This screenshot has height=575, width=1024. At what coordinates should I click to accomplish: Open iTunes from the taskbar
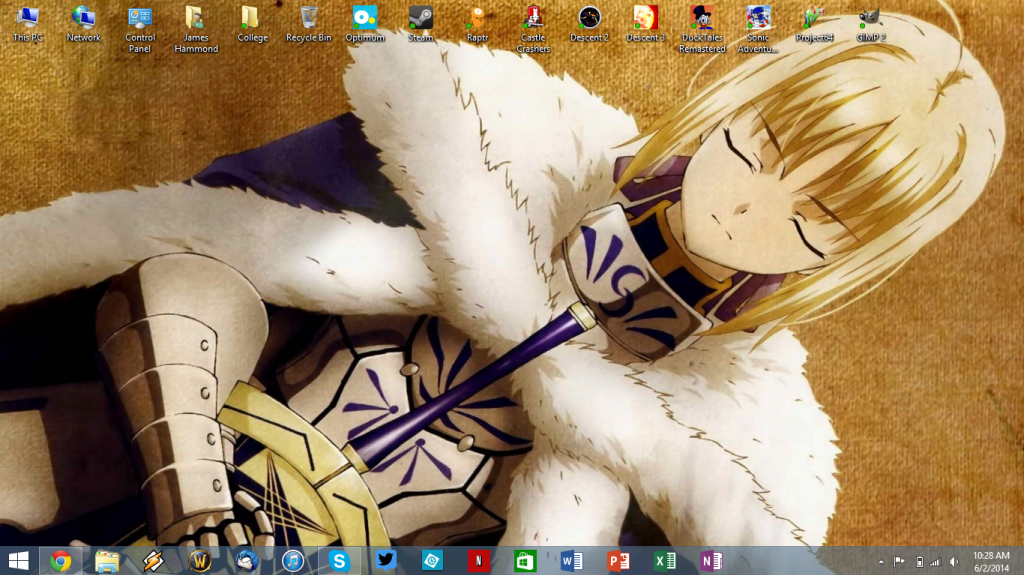[293, 561]
